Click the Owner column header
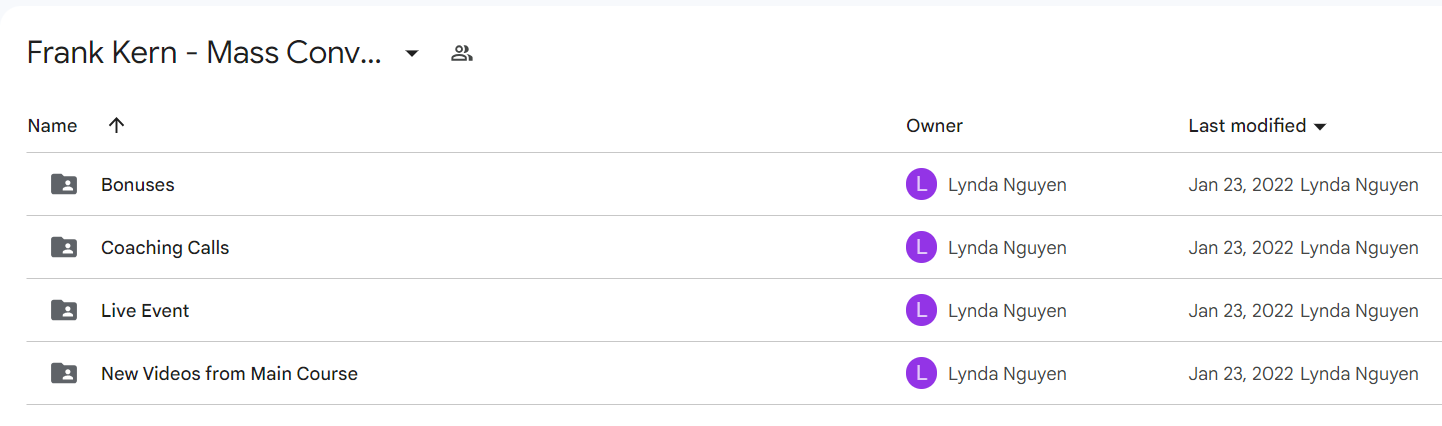 pos(934,125)
